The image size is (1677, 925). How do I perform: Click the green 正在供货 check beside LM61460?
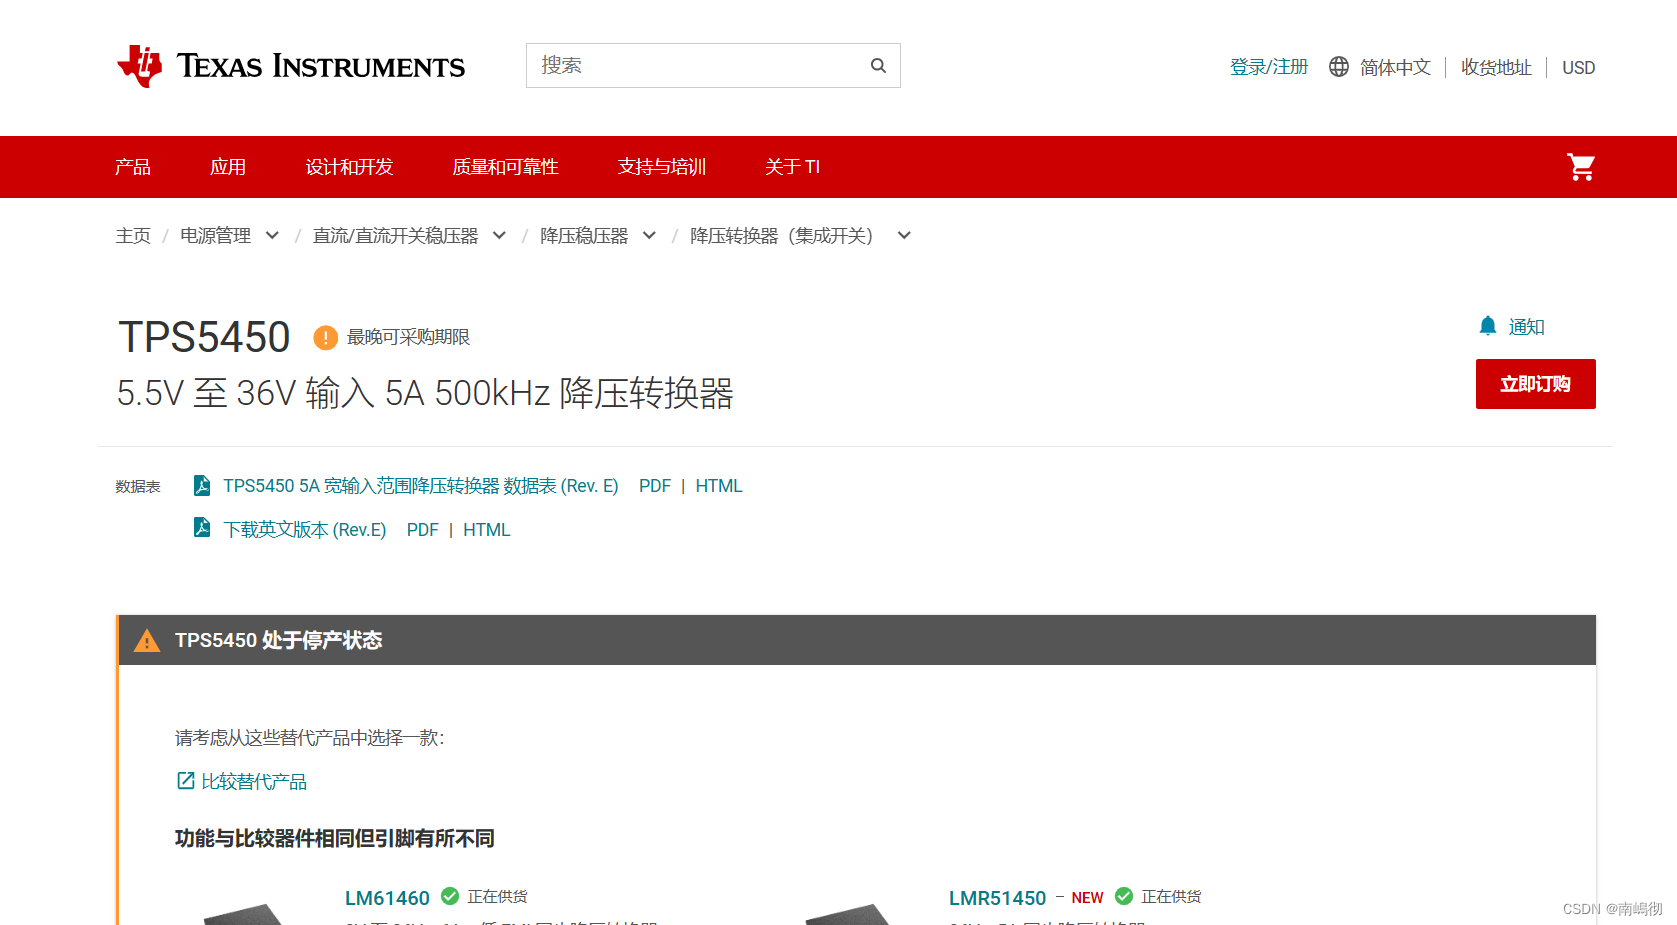(x=449, y=896)
